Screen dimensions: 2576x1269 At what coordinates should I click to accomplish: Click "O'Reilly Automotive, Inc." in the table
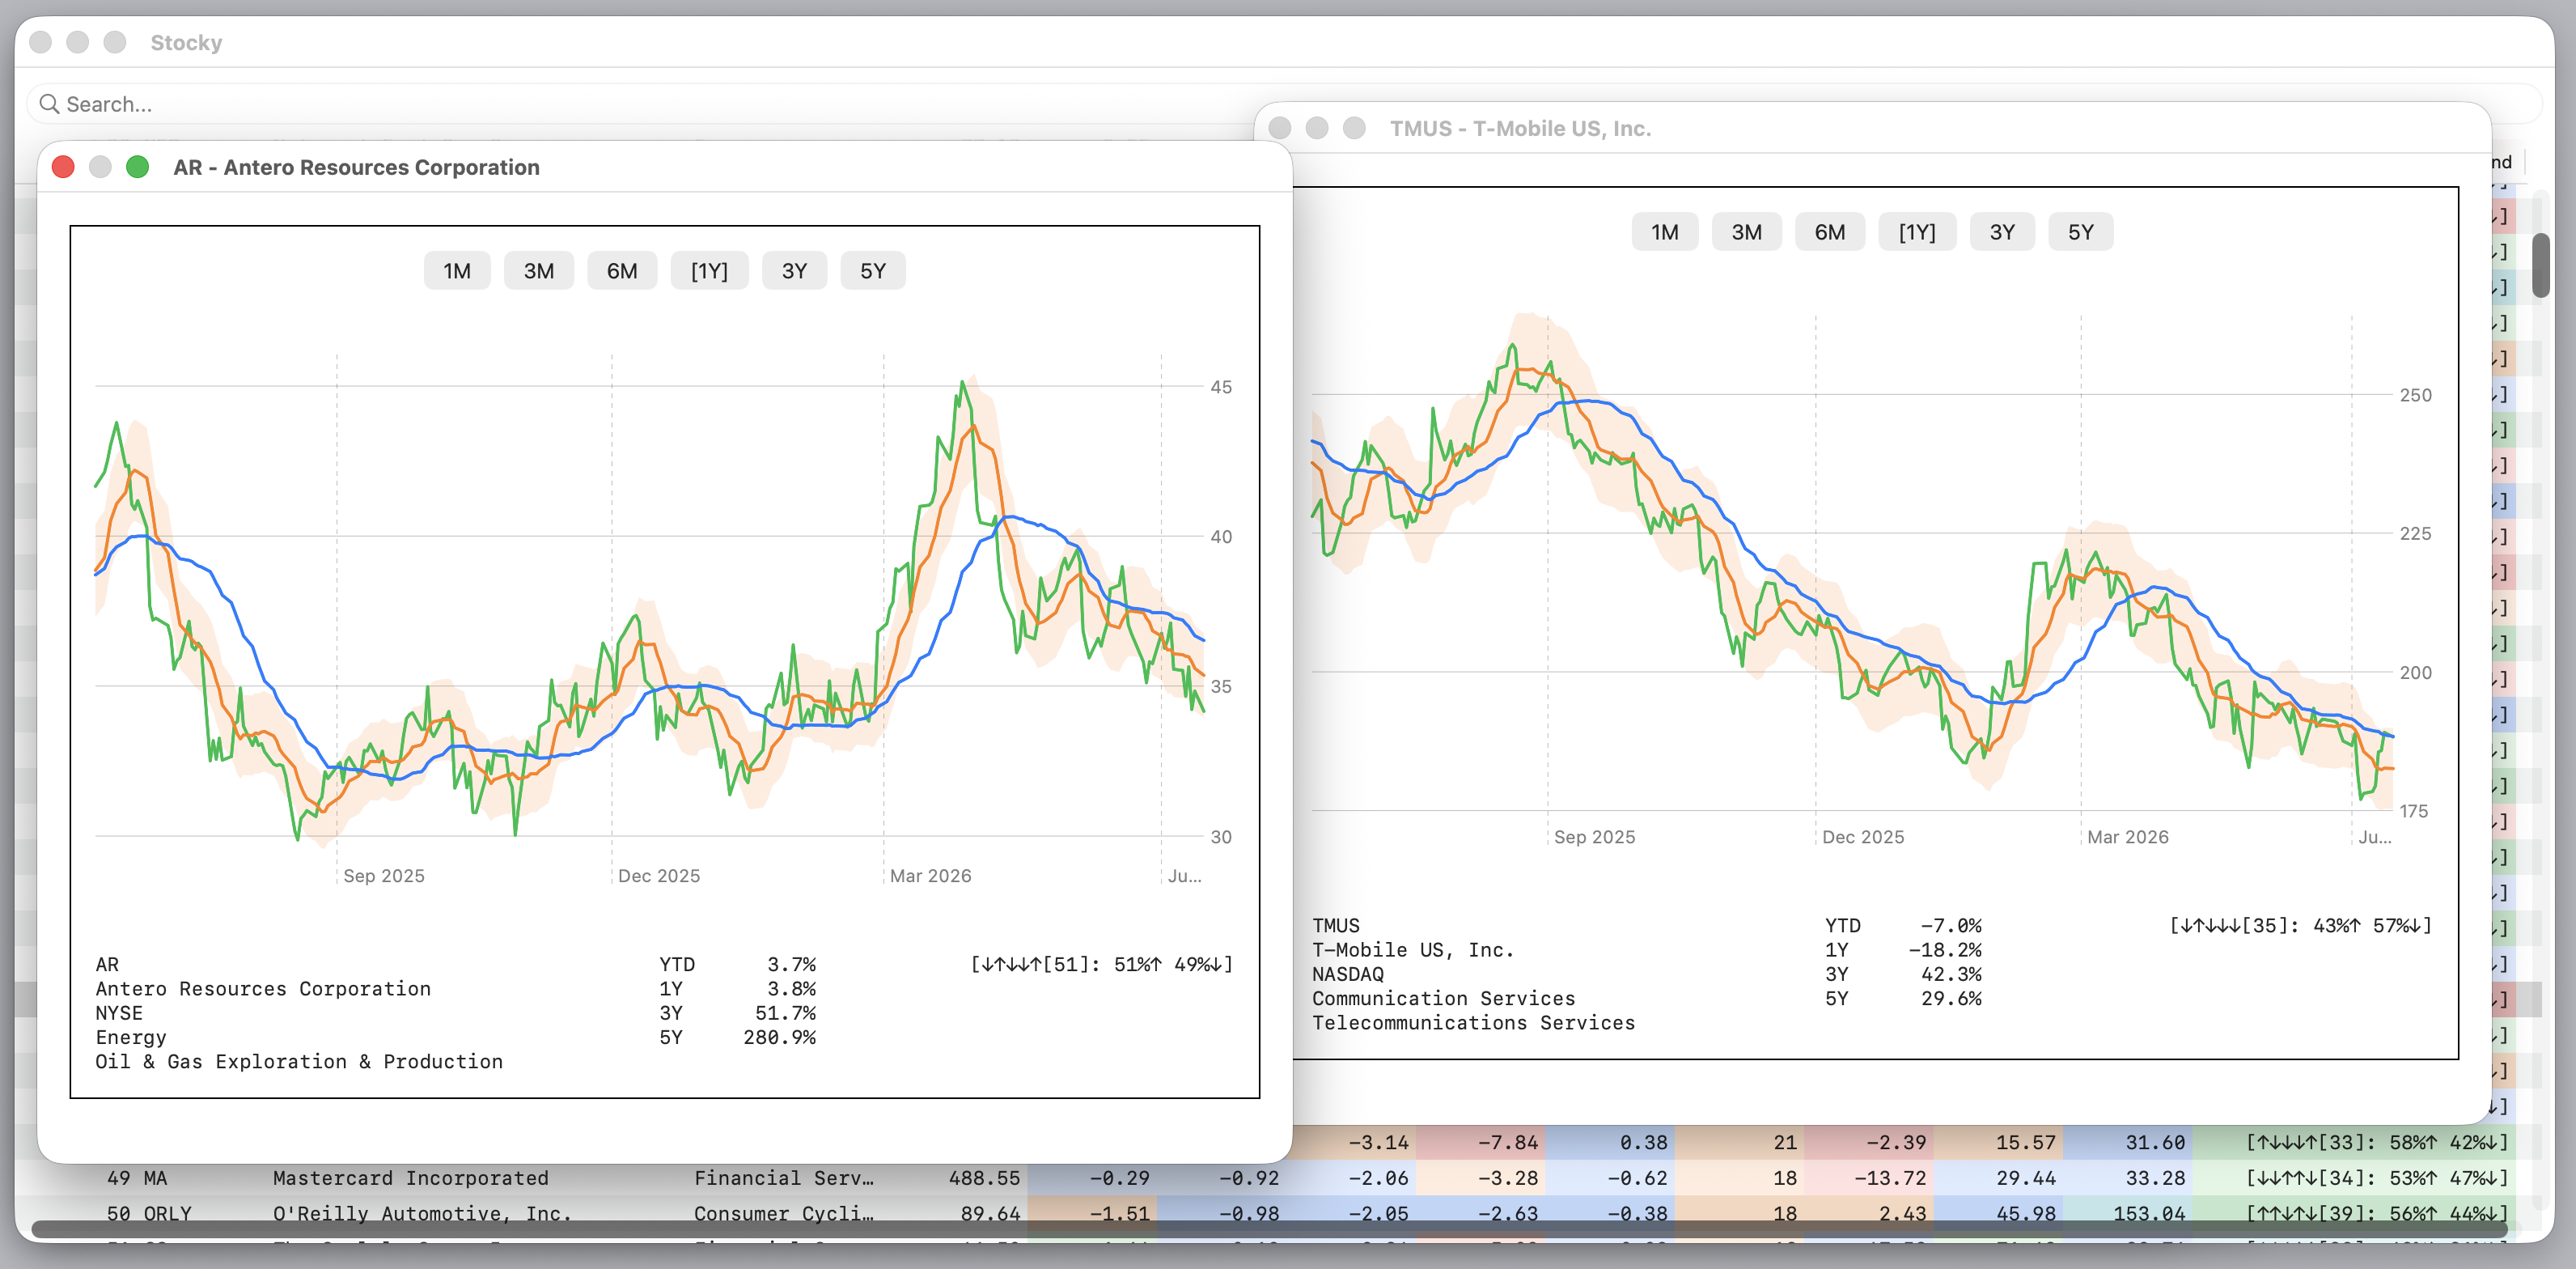[423, 1213]
